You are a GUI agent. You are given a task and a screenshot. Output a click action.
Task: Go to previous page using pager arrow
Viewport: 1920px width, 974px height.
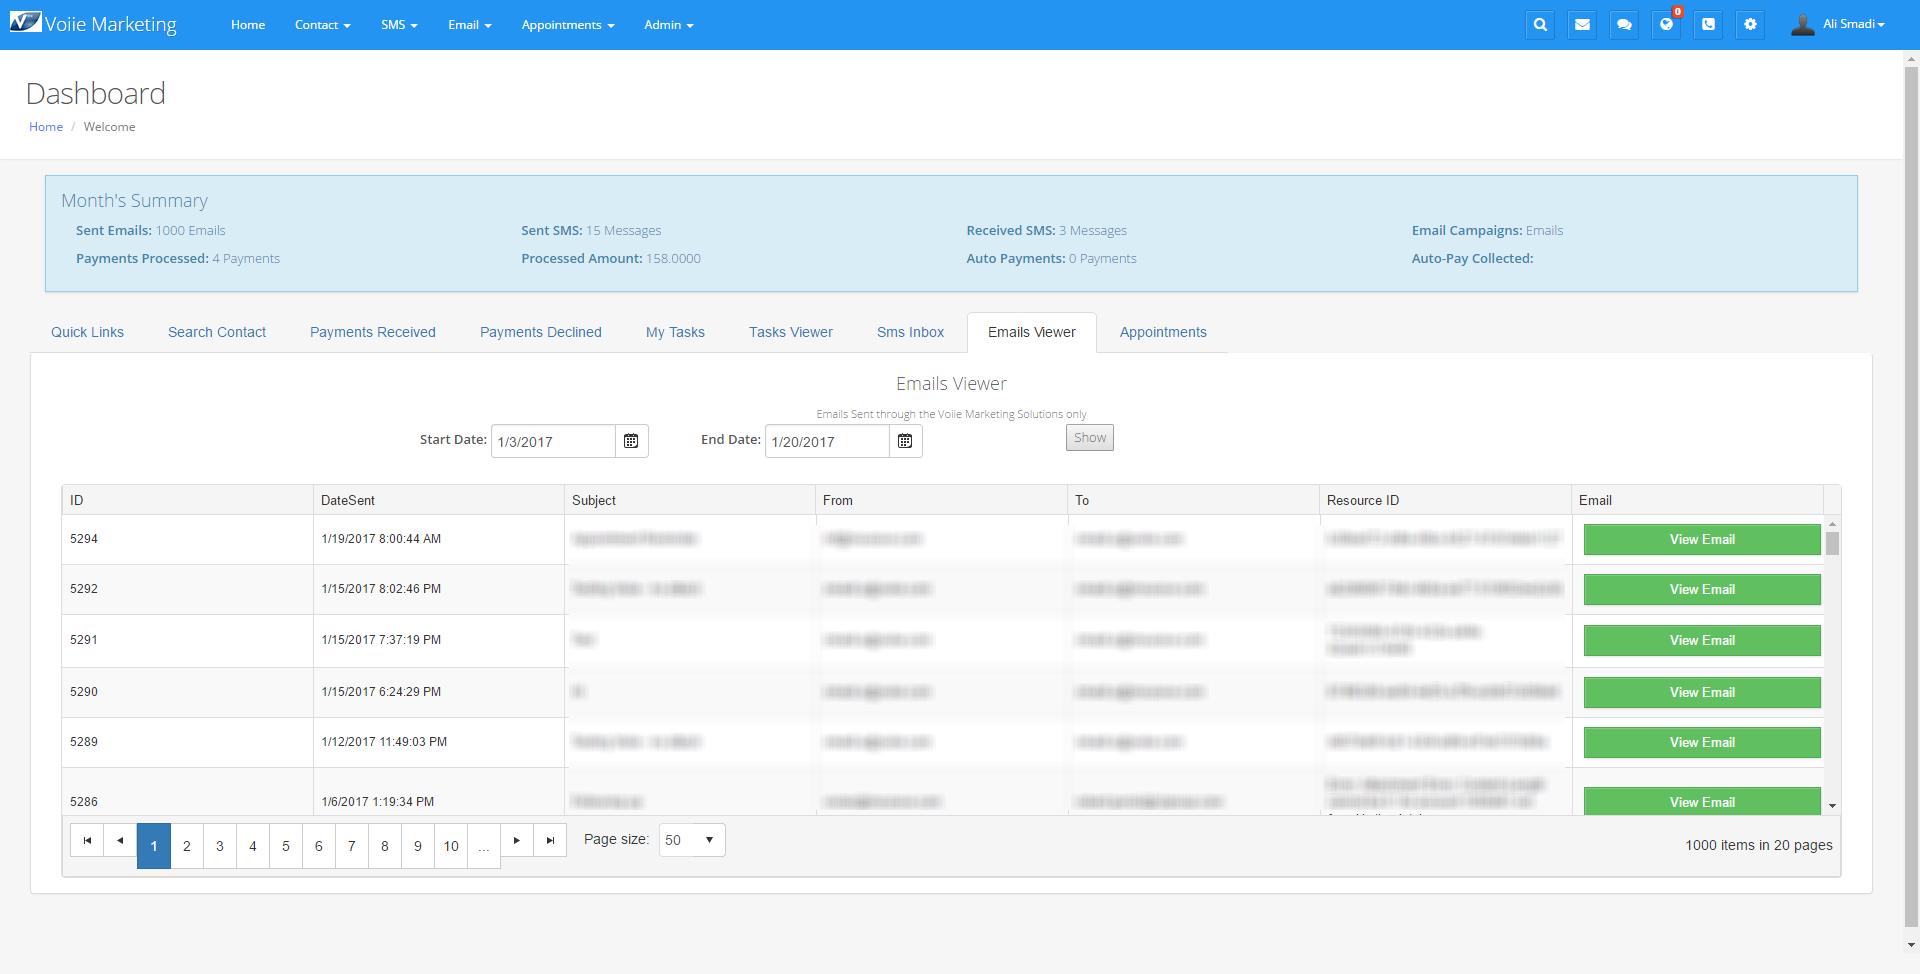pyautogui.click(x=120, y=840)
